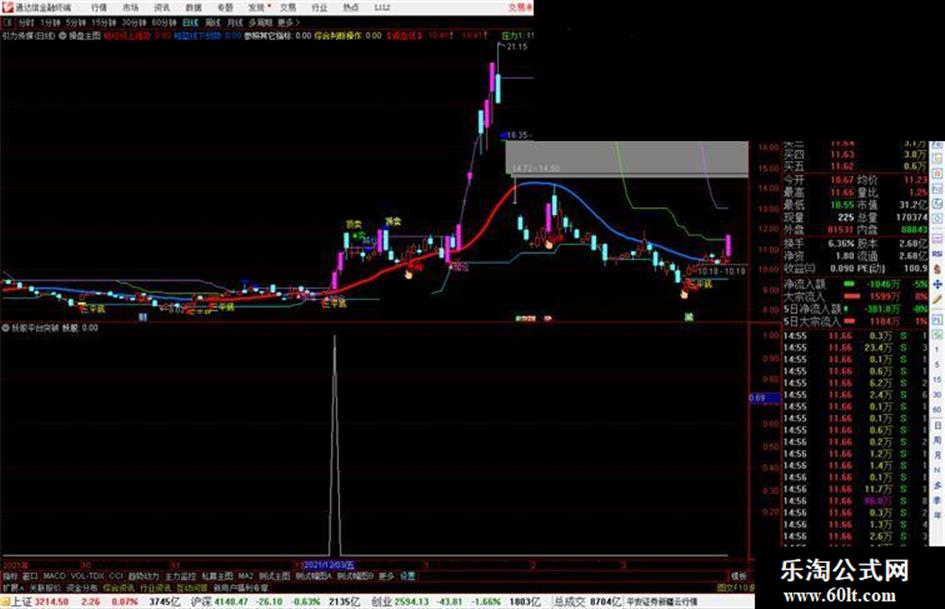Image resolution: width=945 pixels, height=609 pixels.
Task: Open the 行情 menu
Action: click(99, 8)
